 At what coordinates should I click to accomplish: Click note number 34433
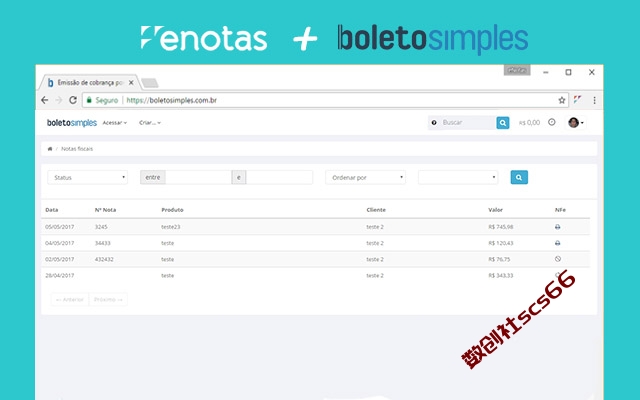(x=102, y=243)
